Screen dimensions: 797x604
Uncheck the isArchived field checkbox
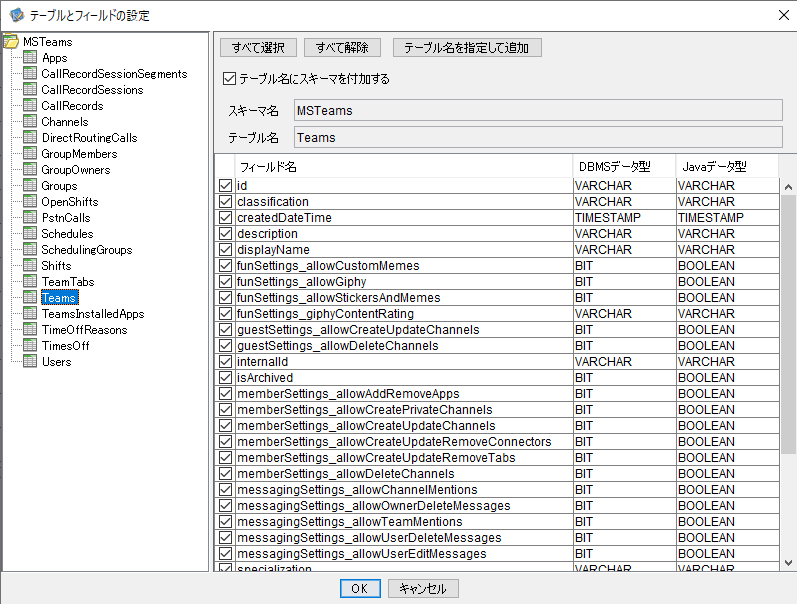click(x=225, y=378)
